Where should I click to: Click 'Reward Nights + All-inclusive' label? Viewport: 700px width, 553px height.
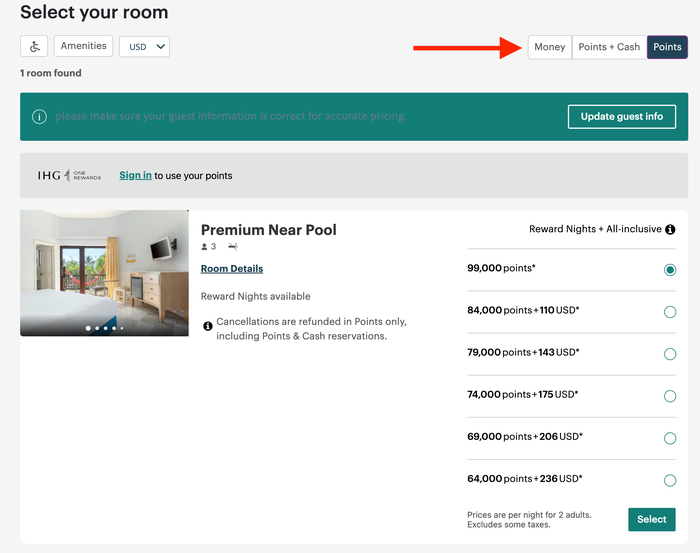[595, 229]
